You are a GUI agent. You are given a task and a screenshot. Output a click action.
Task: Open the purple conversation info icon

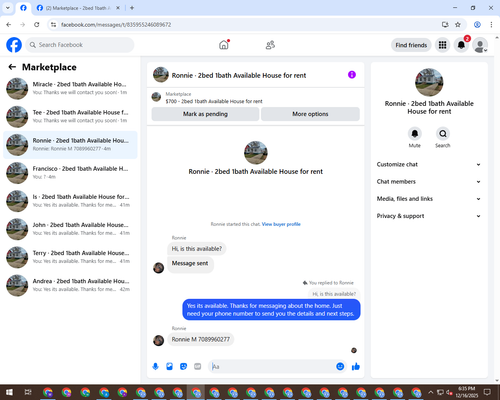pyautogui.click(x=352, y=75)
